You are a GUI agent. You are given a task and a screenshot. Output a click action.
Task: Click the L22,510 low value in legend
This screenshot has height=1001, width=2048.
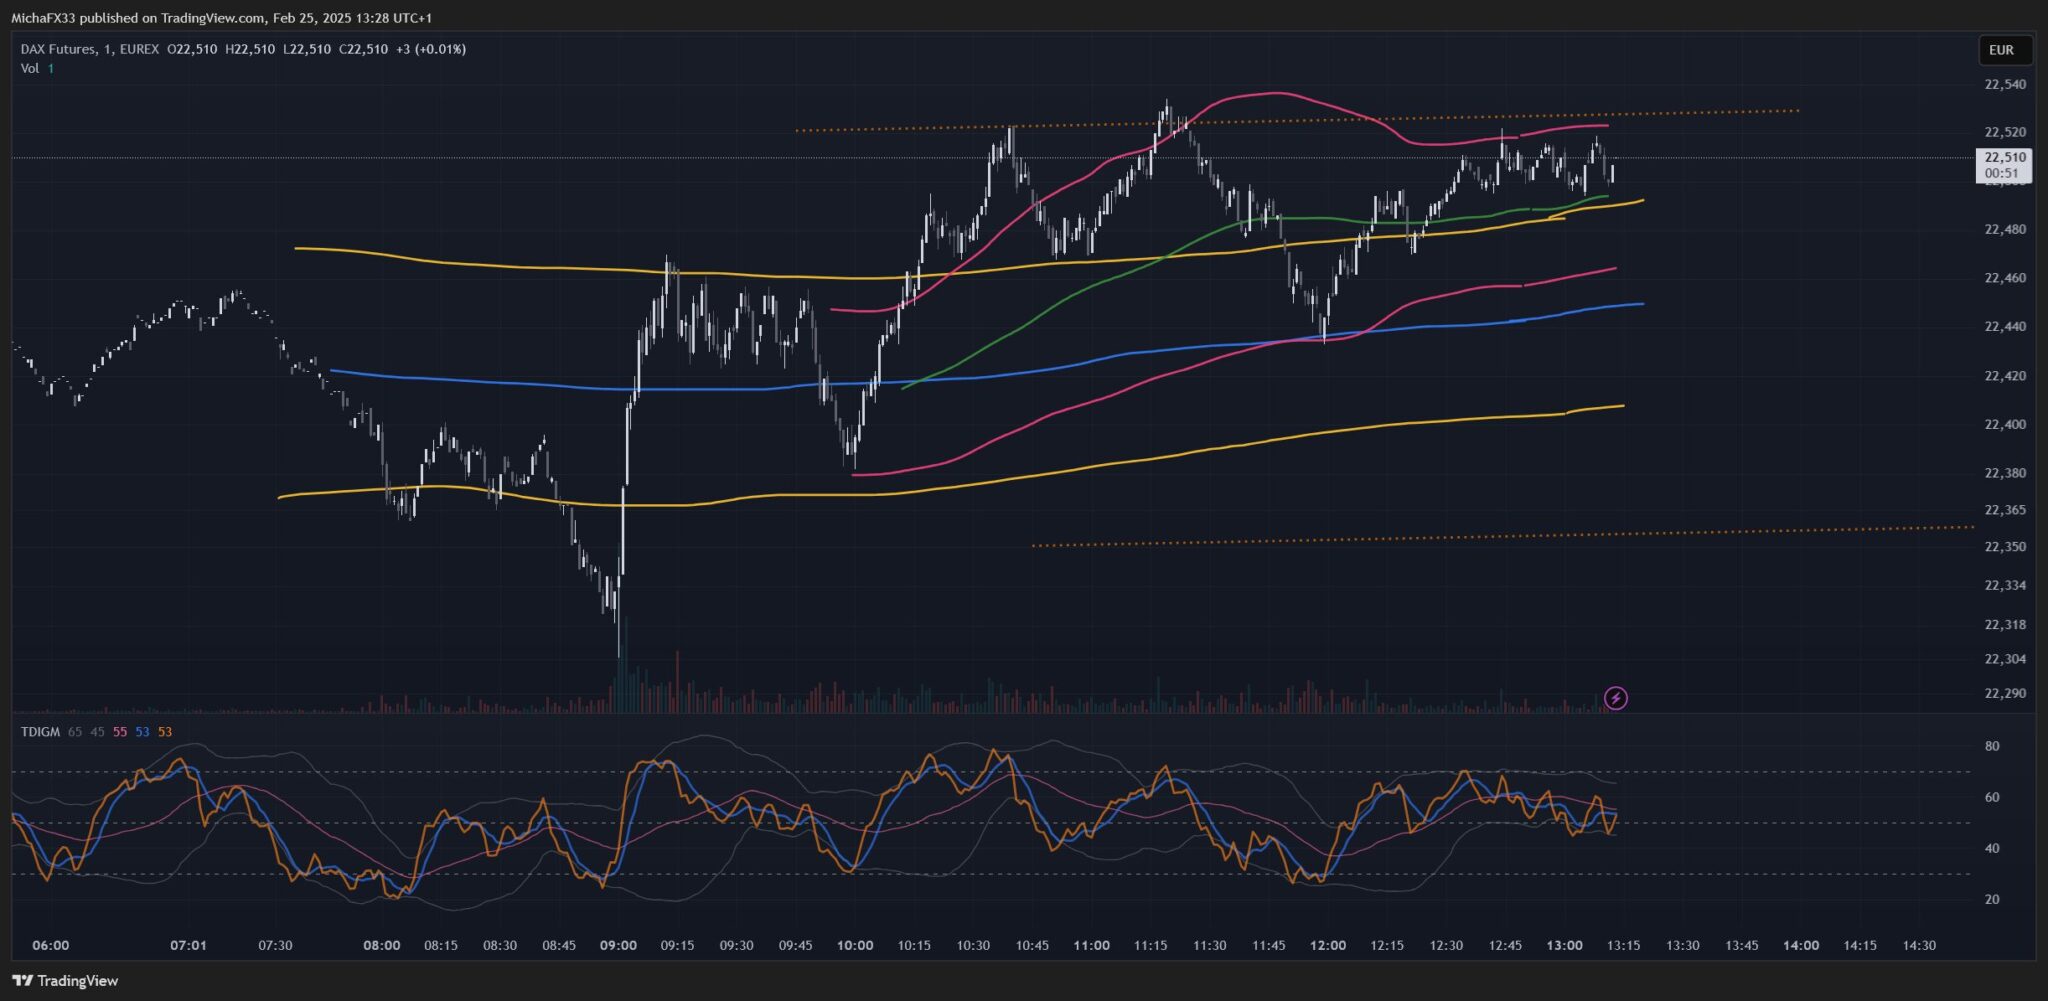pos(307,49)
